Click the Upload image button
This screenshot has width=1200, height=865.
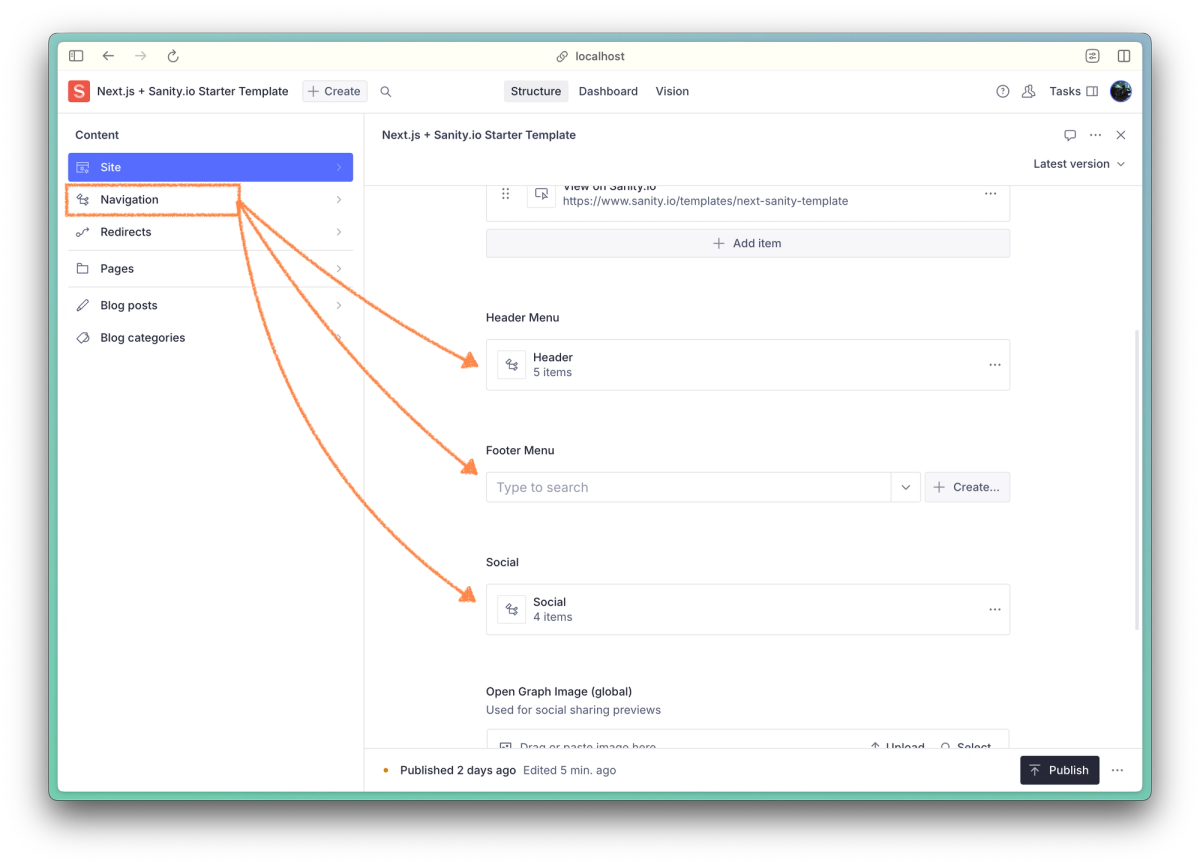pyautogui.click(x=896, y=745)
